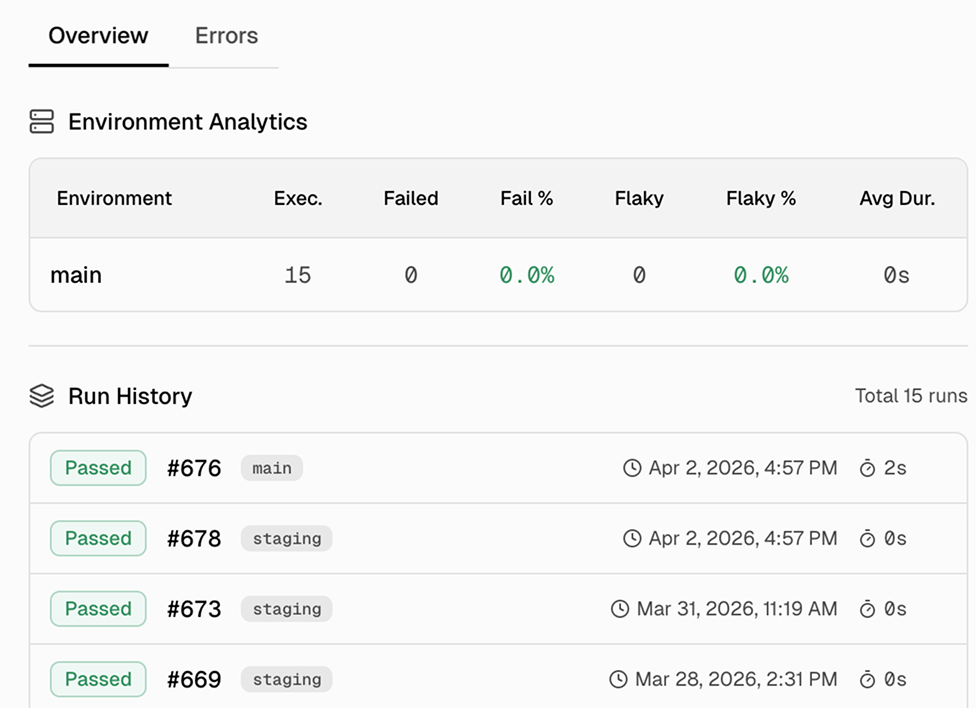Click the stopwatch icon next to 2s

867,468
